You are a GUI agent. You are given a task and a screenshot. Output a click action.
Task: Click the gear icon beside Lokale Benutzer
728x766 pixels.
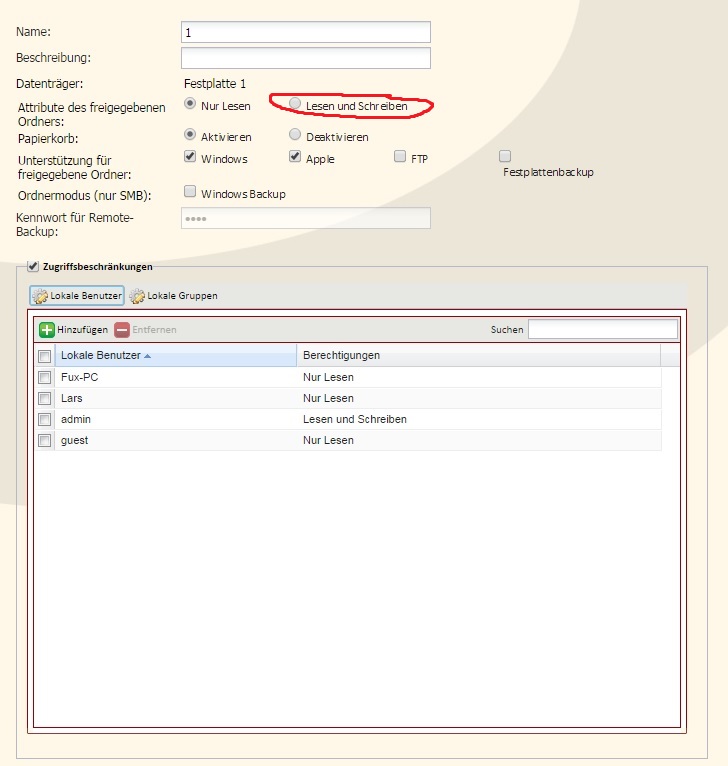(x=40, y=296)
